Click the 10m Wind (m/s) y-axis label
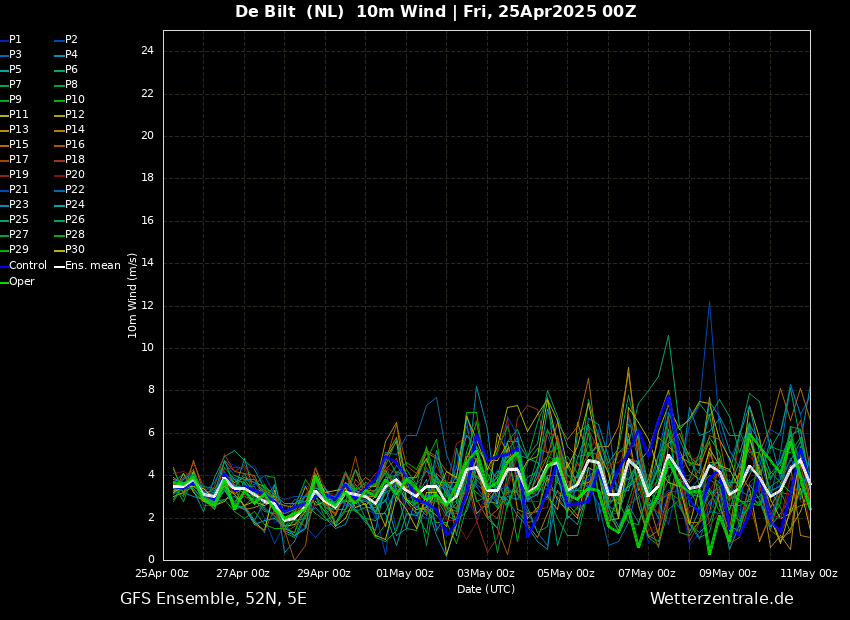The height and width of the screenshot is (620, 850). pos(133,295)
